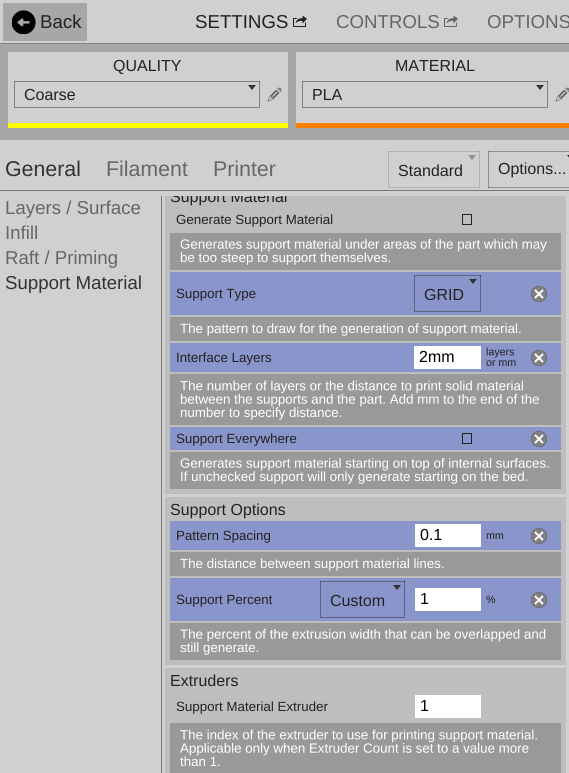Pop out the SETTINGS panel icon
Screen dimensions: 569x773
(x=300, y=22)
